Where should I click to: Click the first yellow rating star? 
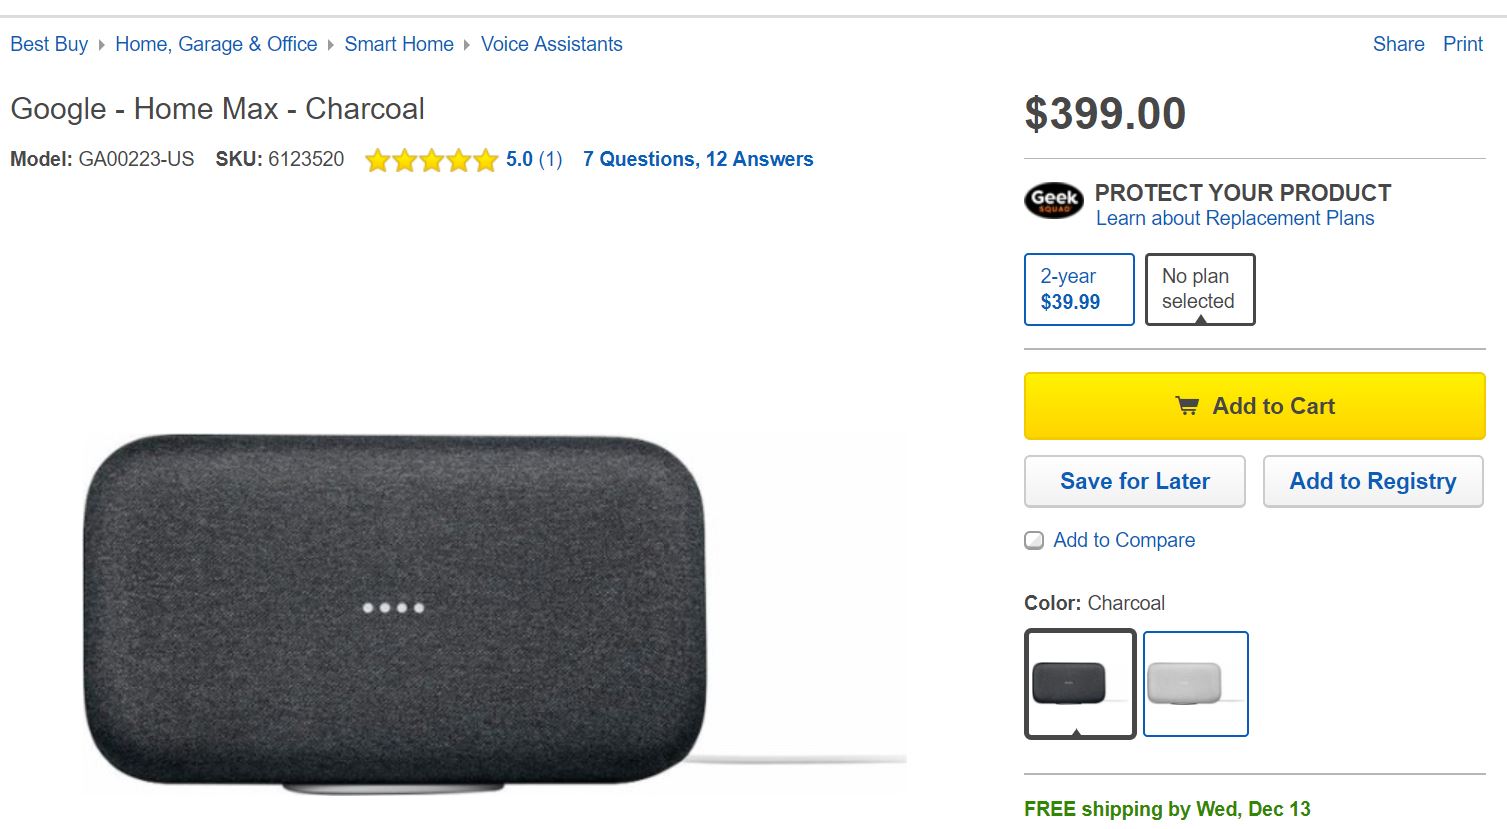coord(377,159)
